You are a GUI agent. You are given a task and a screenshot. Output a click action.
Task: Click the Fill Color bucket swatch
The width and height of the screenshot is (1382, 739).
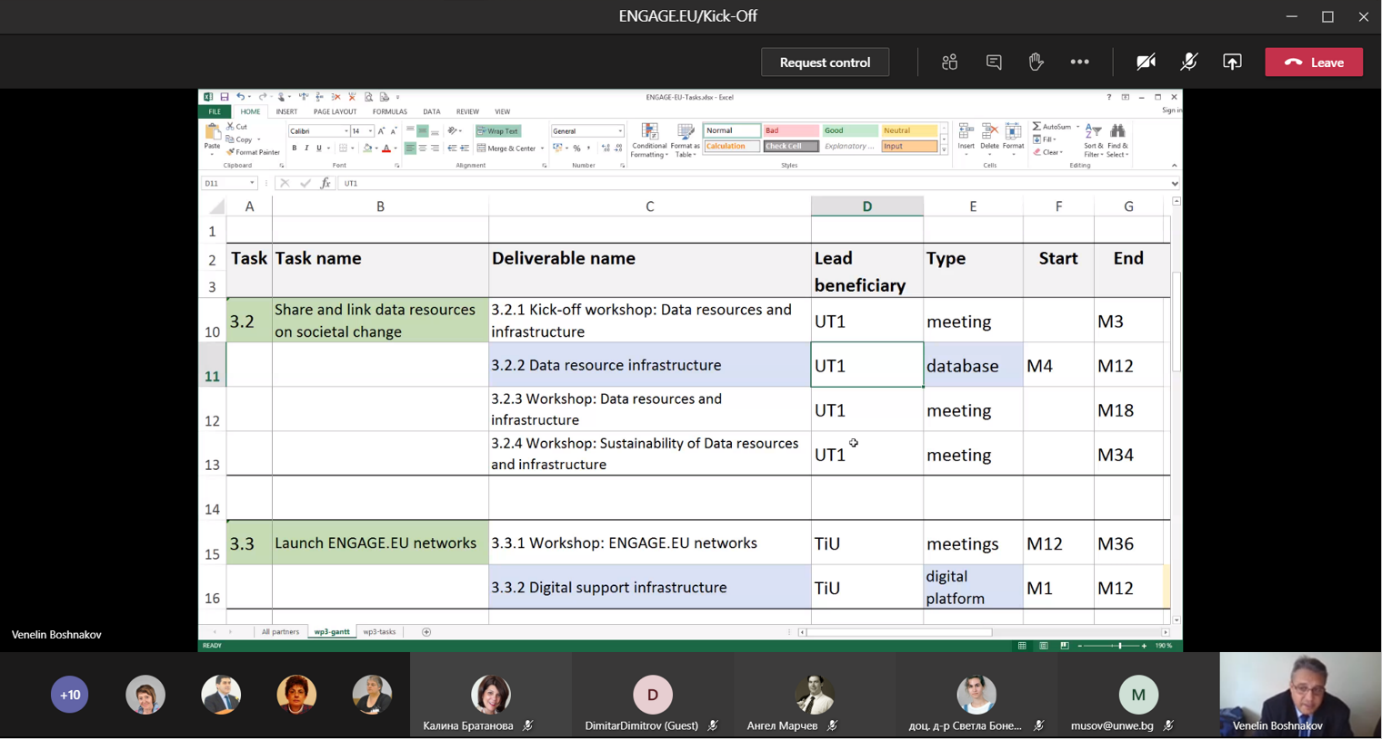367,148
